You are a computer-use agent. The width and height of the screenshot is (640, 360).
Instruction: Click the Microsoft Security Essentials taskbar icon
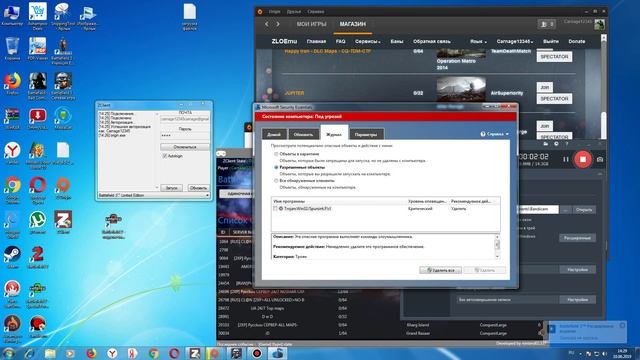pos(278,353)
